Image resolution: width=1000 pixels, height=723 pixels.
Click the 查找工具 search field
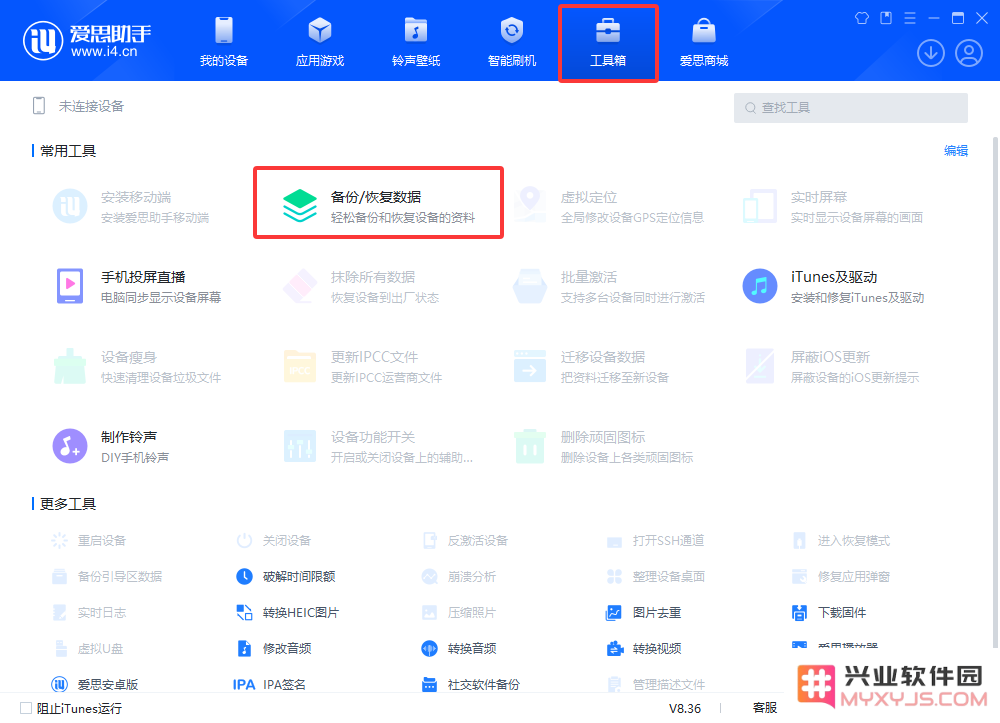click(x=850, y=108)
